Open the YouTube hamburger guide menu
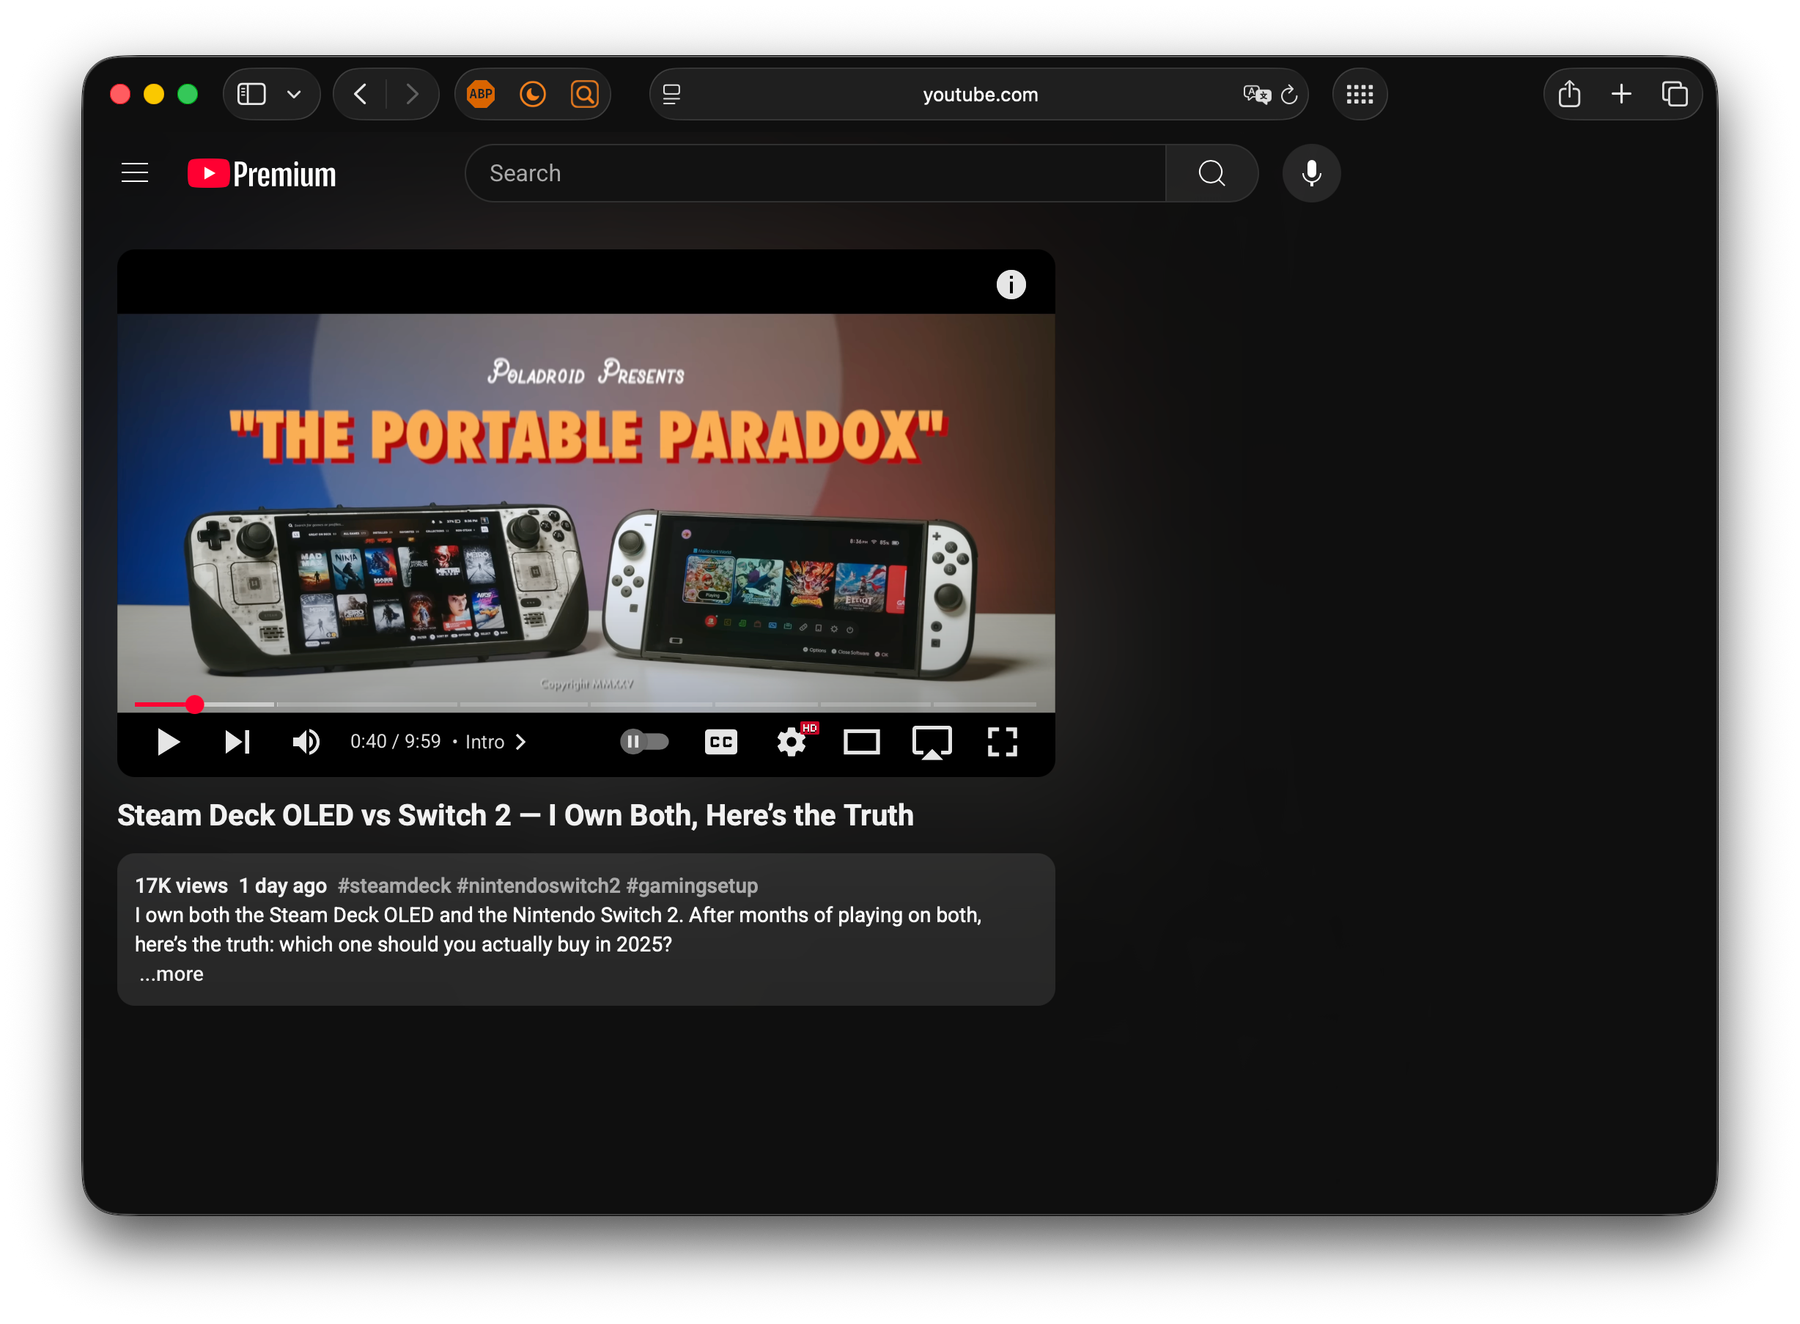 coord(135,173)
